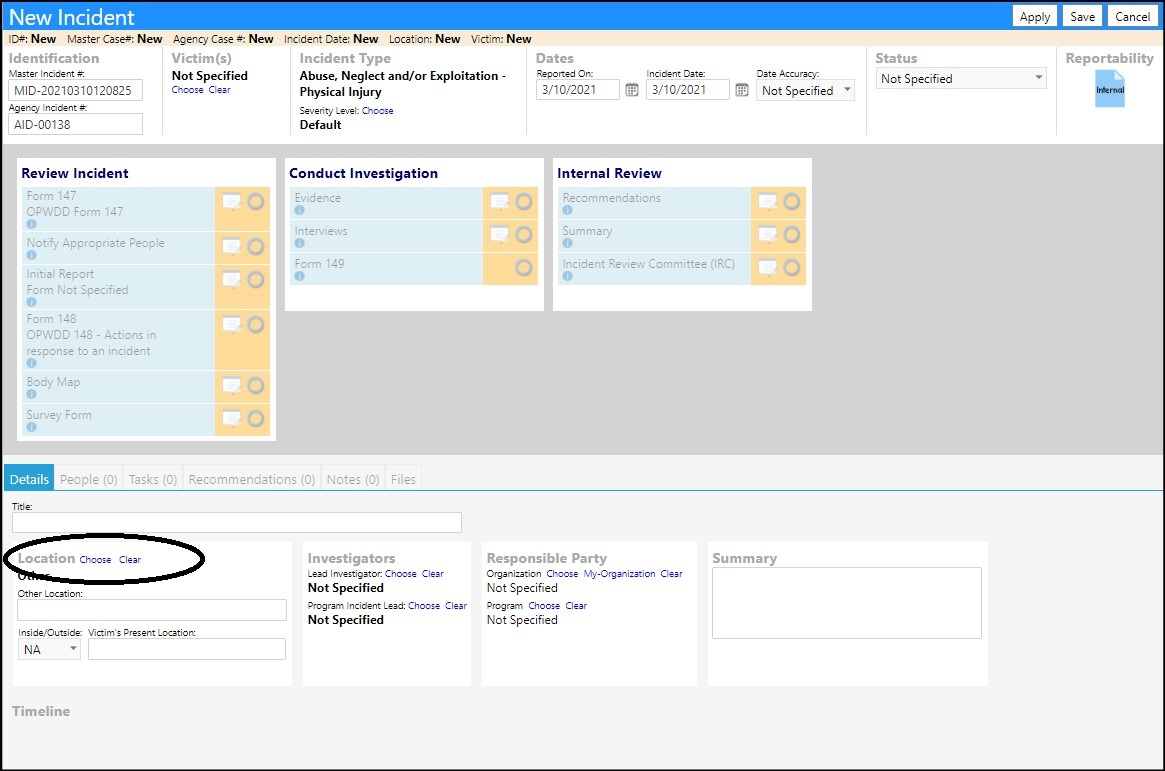Clear the Location selection
This screenshot has height=771, width=1165.
(130, 559)
